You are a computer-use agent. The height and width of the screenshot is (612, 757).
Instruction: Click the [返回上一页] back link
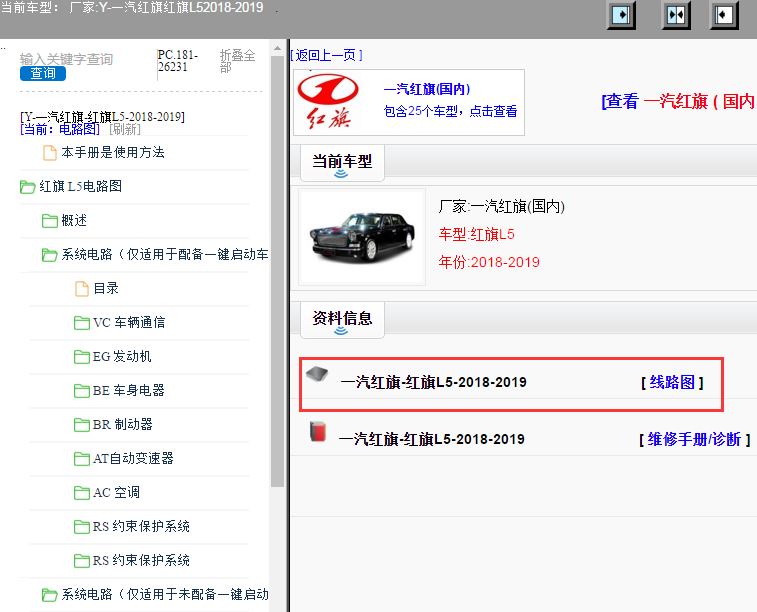tap(326, 56)
